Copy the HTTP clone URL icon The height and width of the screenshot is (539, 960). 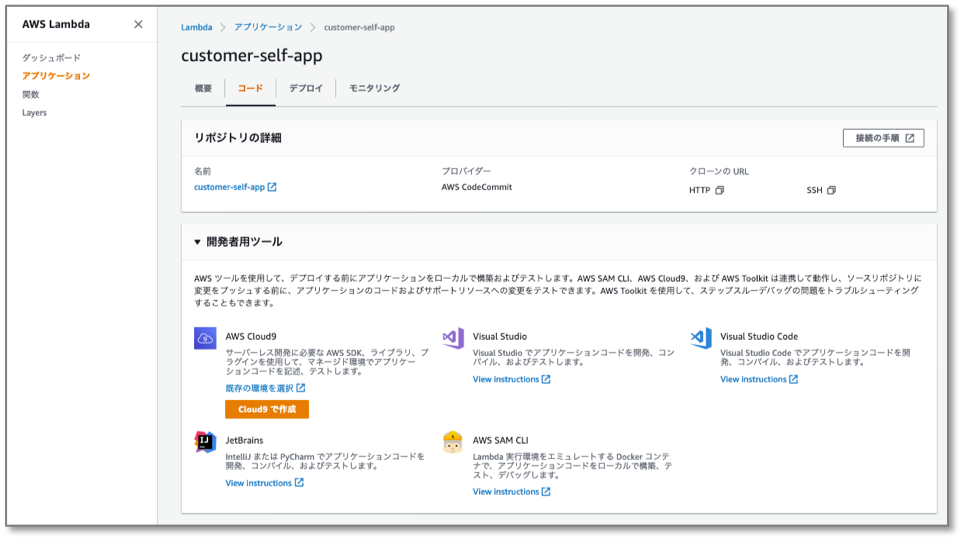tap(720, 190)
